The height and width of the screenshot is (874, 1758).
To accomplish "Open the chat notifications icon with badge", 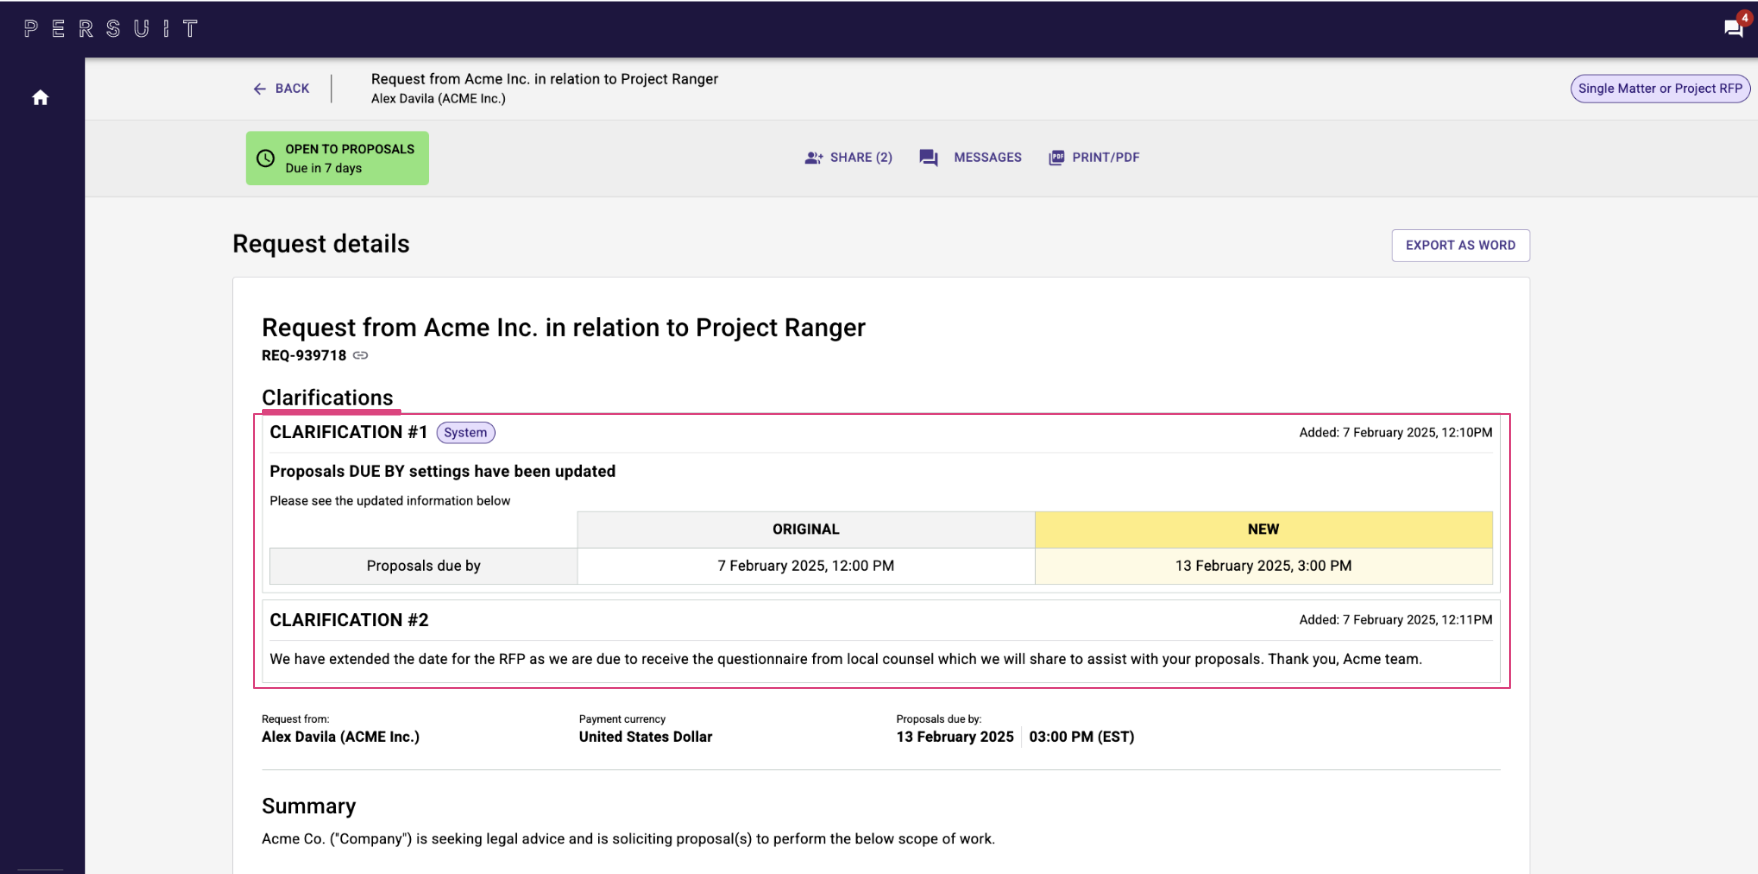I will tap(1733, 28).
